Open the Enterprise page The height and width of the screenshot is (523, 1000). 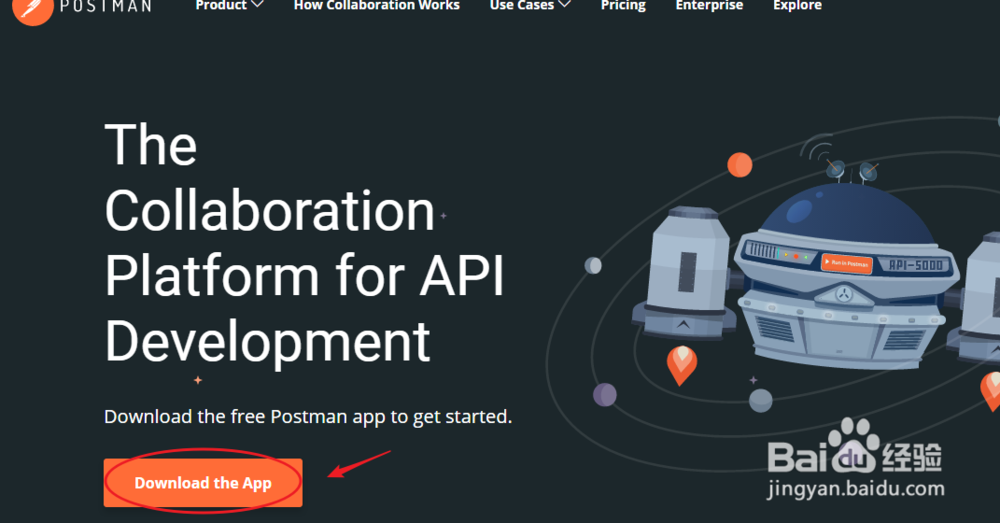709,5
